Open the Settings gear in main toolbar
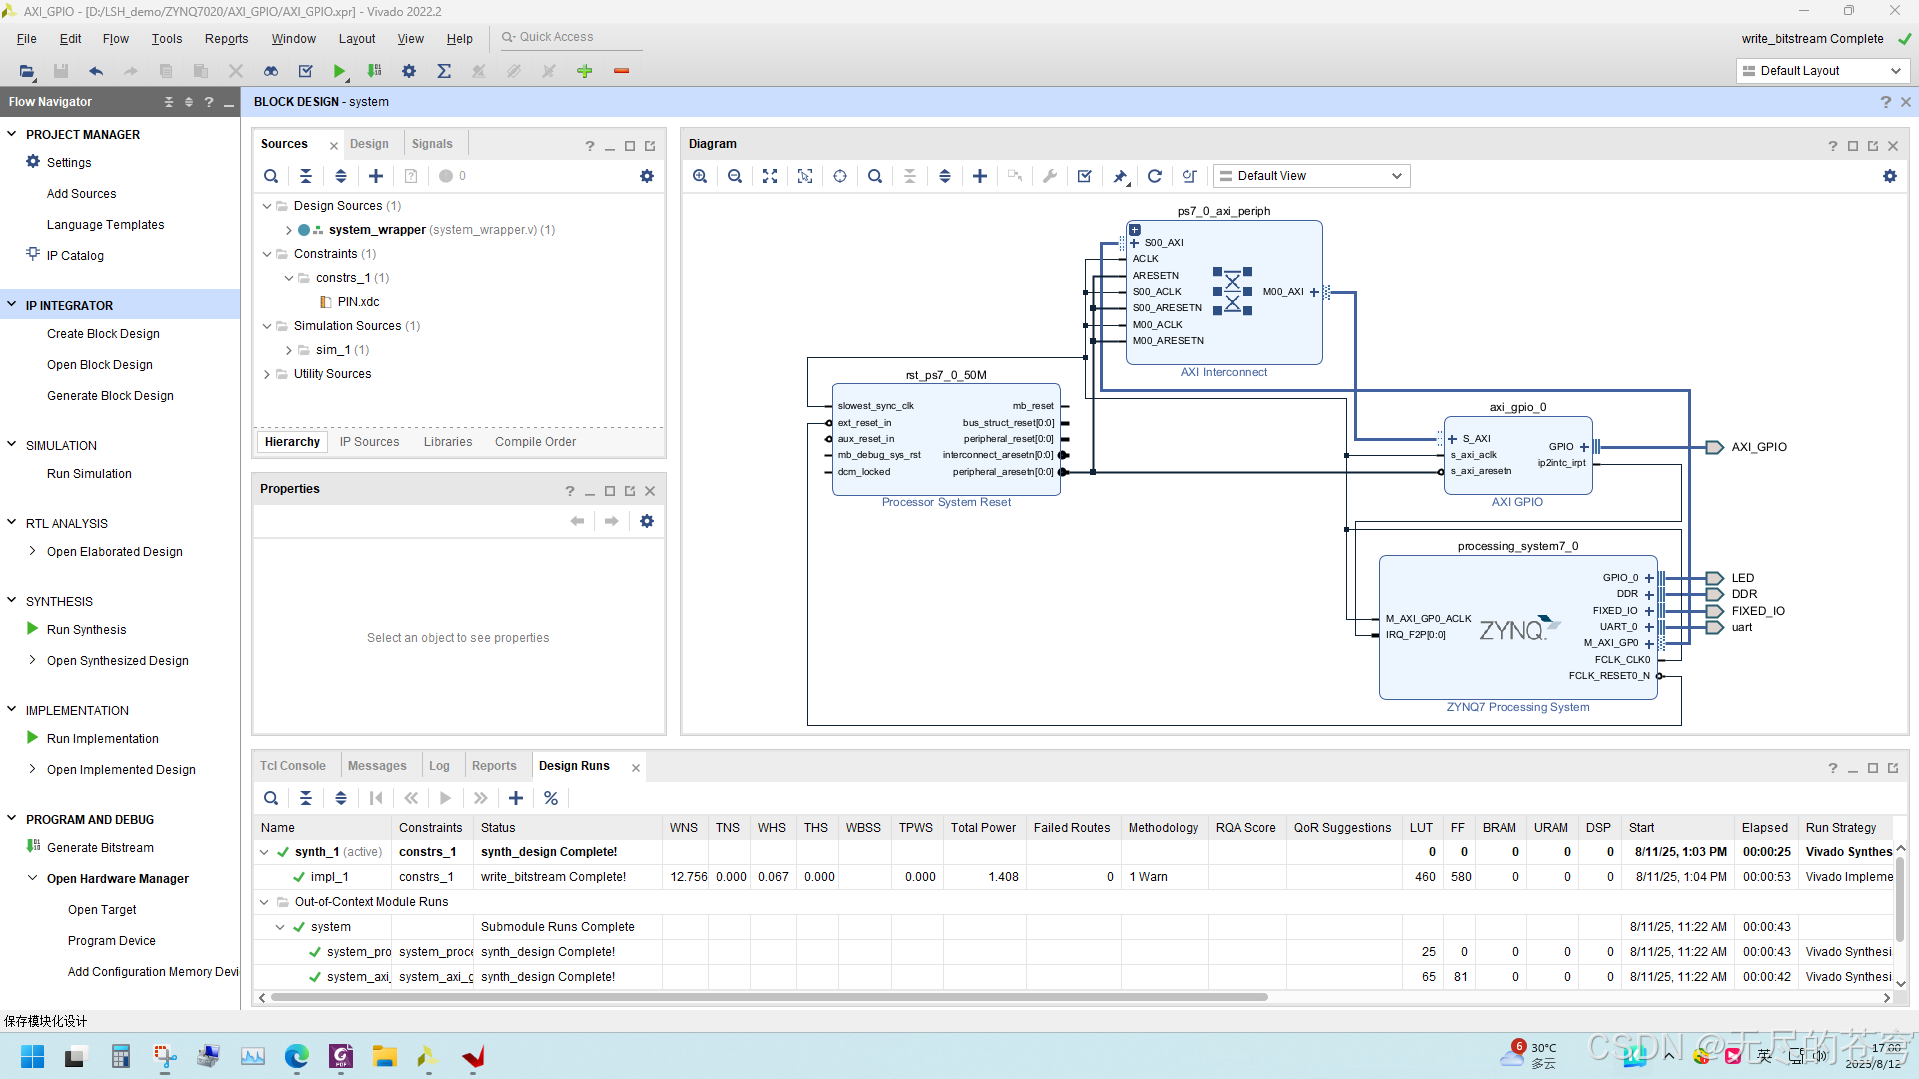Viewport: 1919px width, 1079px height. (409, 71)
